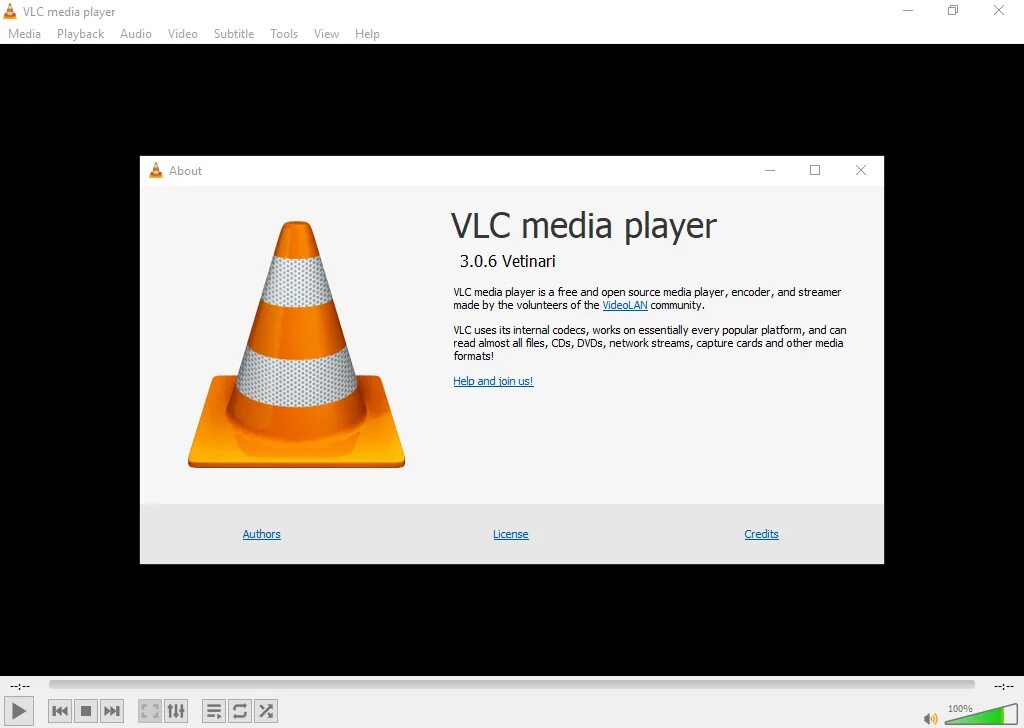
Task: Open the Audio menu
Action: point(136,34)
